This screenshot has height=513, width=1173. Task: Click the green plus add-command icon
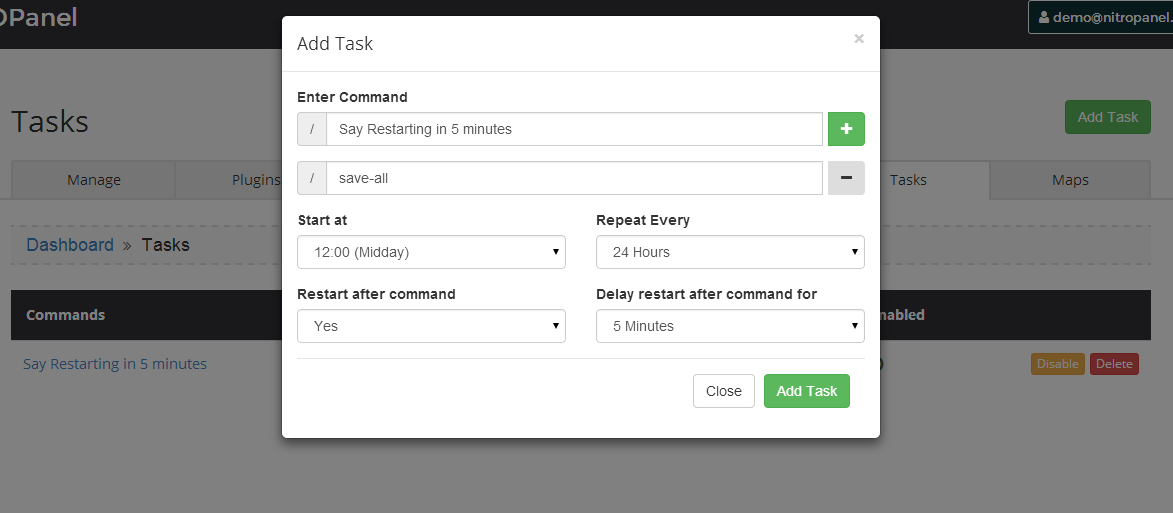(x=846, y=129)
